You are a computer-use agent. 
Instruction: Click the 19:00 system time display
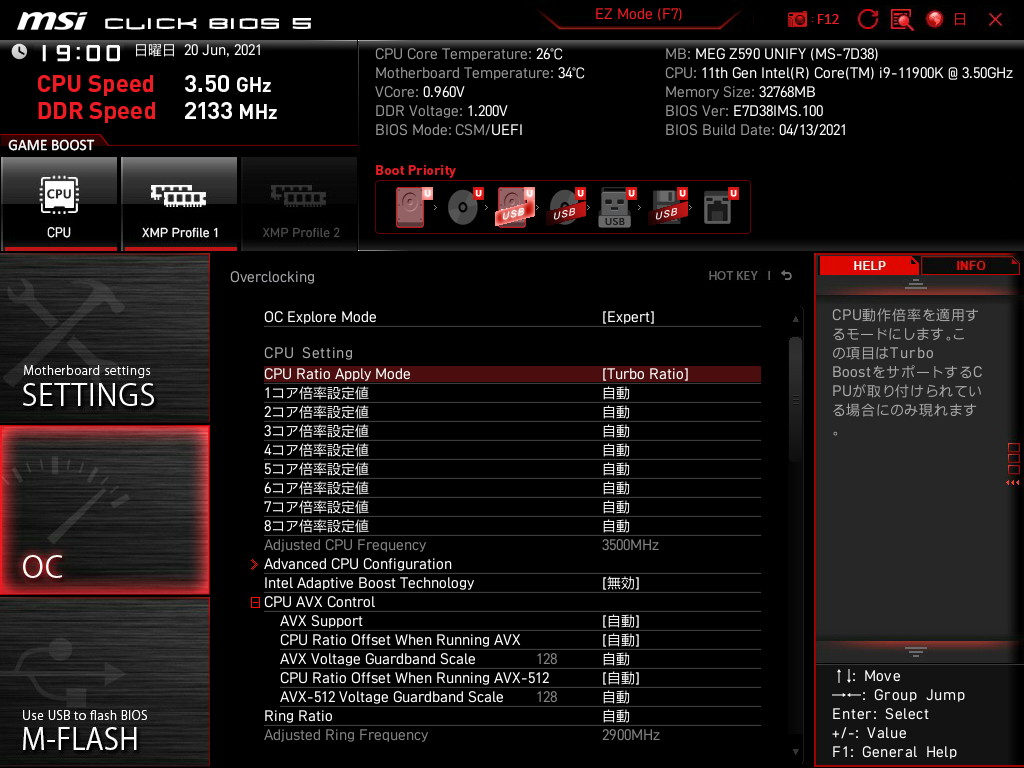click(x=80, y=52)
